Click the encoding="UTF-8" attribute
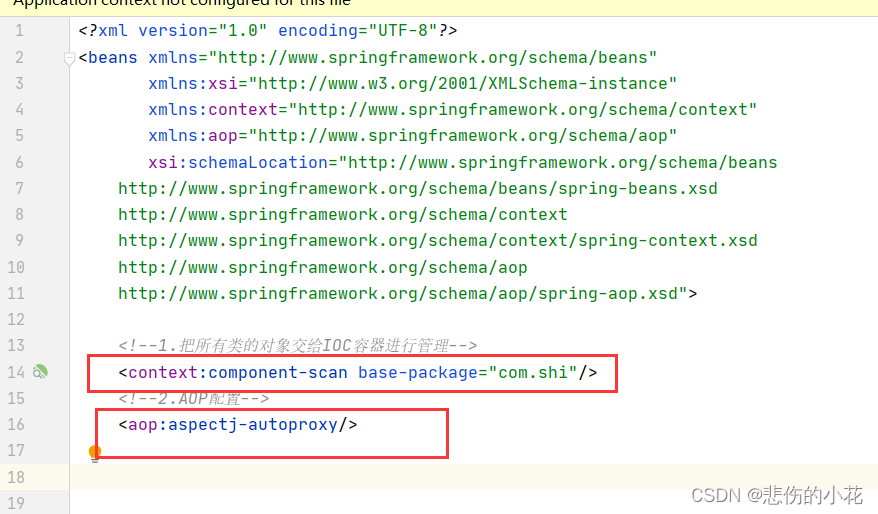Screen dimensions: 878x514 [358, 31]
